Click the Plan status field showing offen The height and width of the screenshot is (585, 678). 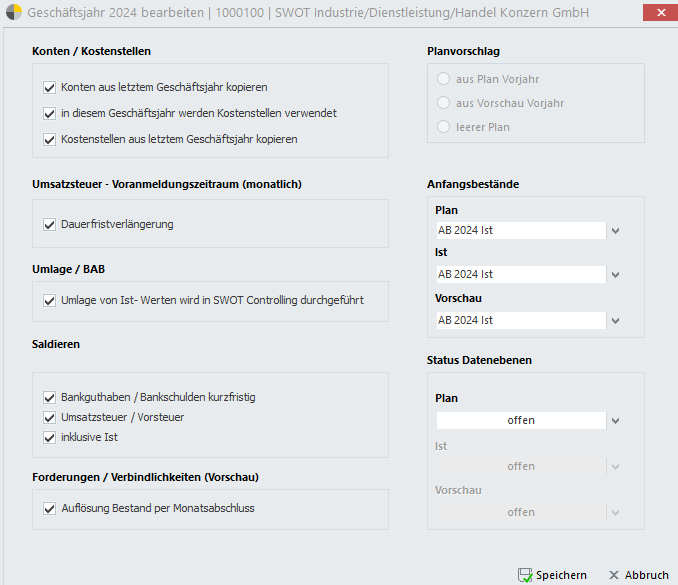[521, 421]
